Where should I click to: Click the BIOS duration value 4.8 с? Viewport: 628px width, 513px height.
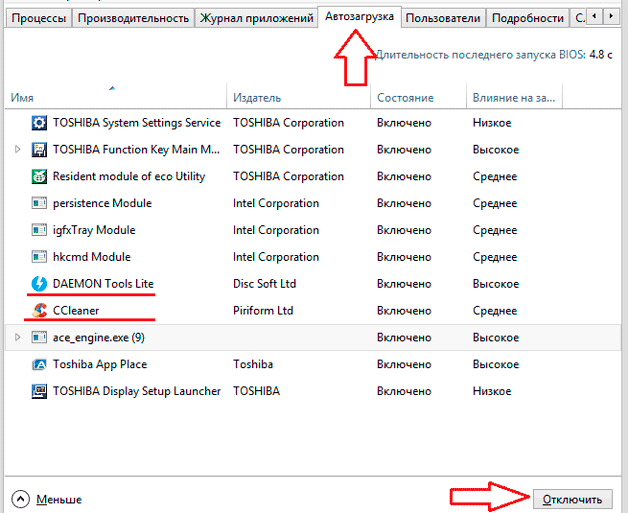601,54
